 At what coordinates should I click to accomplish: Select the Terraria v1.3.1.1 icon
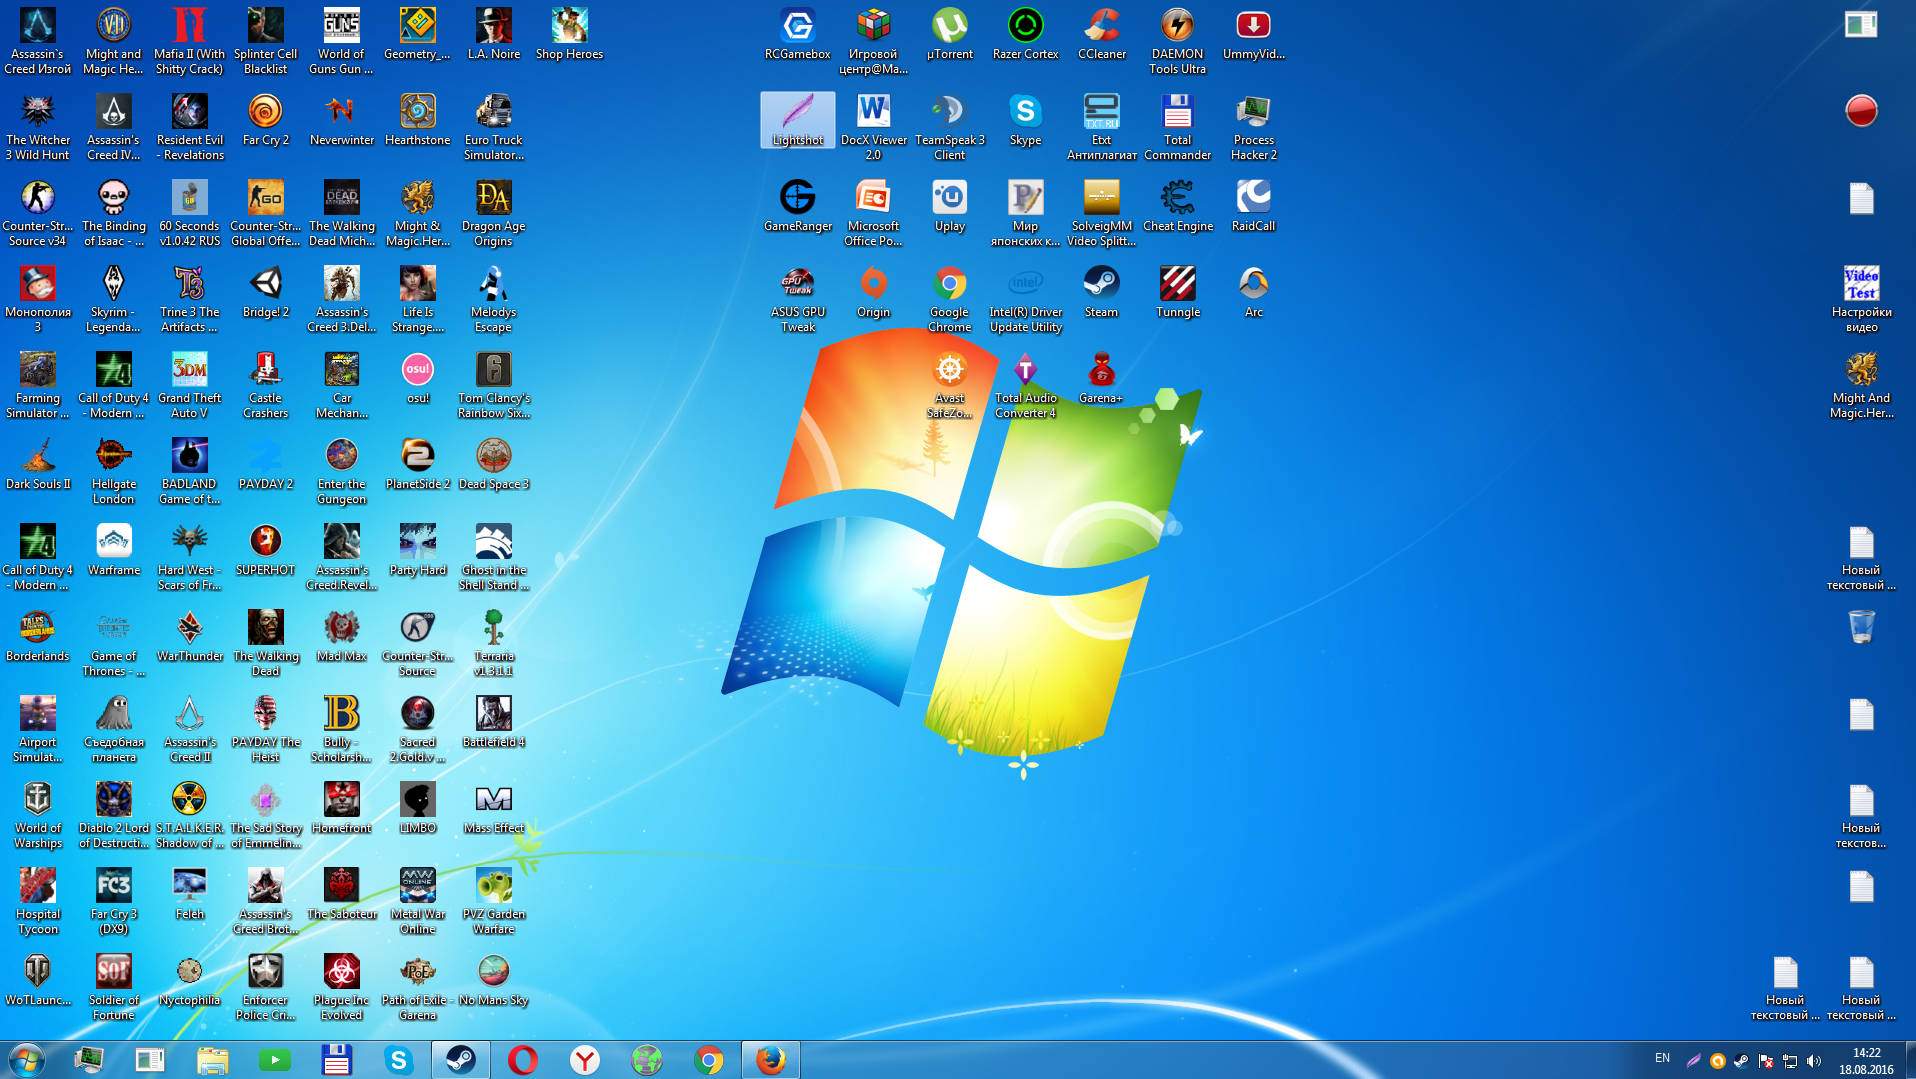click(x=493, y=643)
